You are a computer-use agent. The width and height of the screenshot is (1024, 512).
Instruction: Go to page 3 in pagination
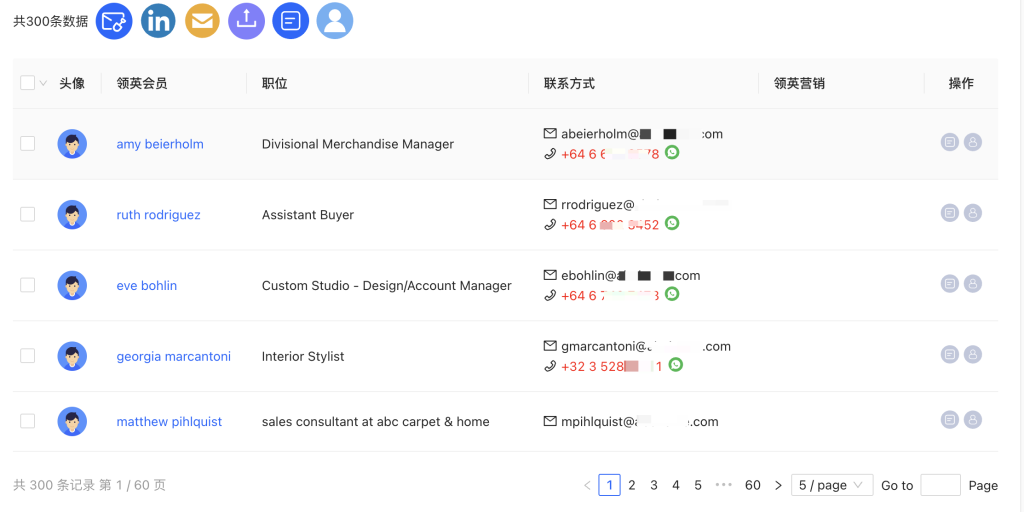(654, 485)
